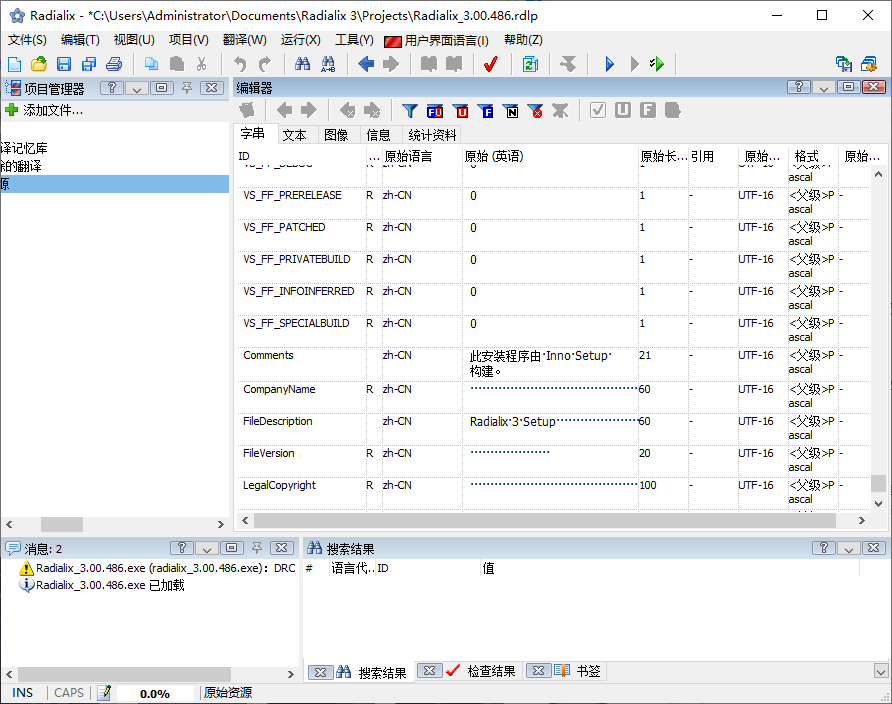Run the localized file with the green play icon
Screen dimensions: 892x704
(x=659, y=64)
